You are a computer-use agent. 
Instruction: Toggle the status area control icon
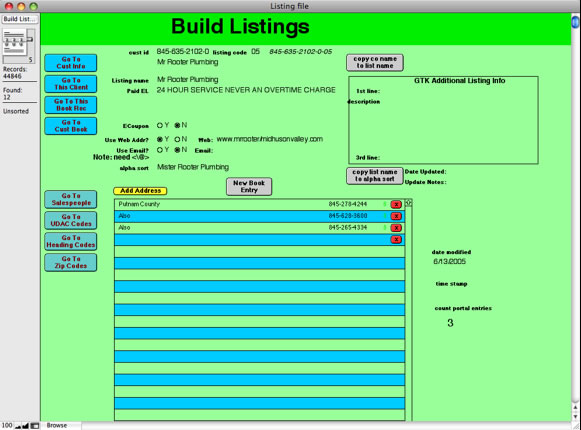pyautogui.click(x=34, y=426)
